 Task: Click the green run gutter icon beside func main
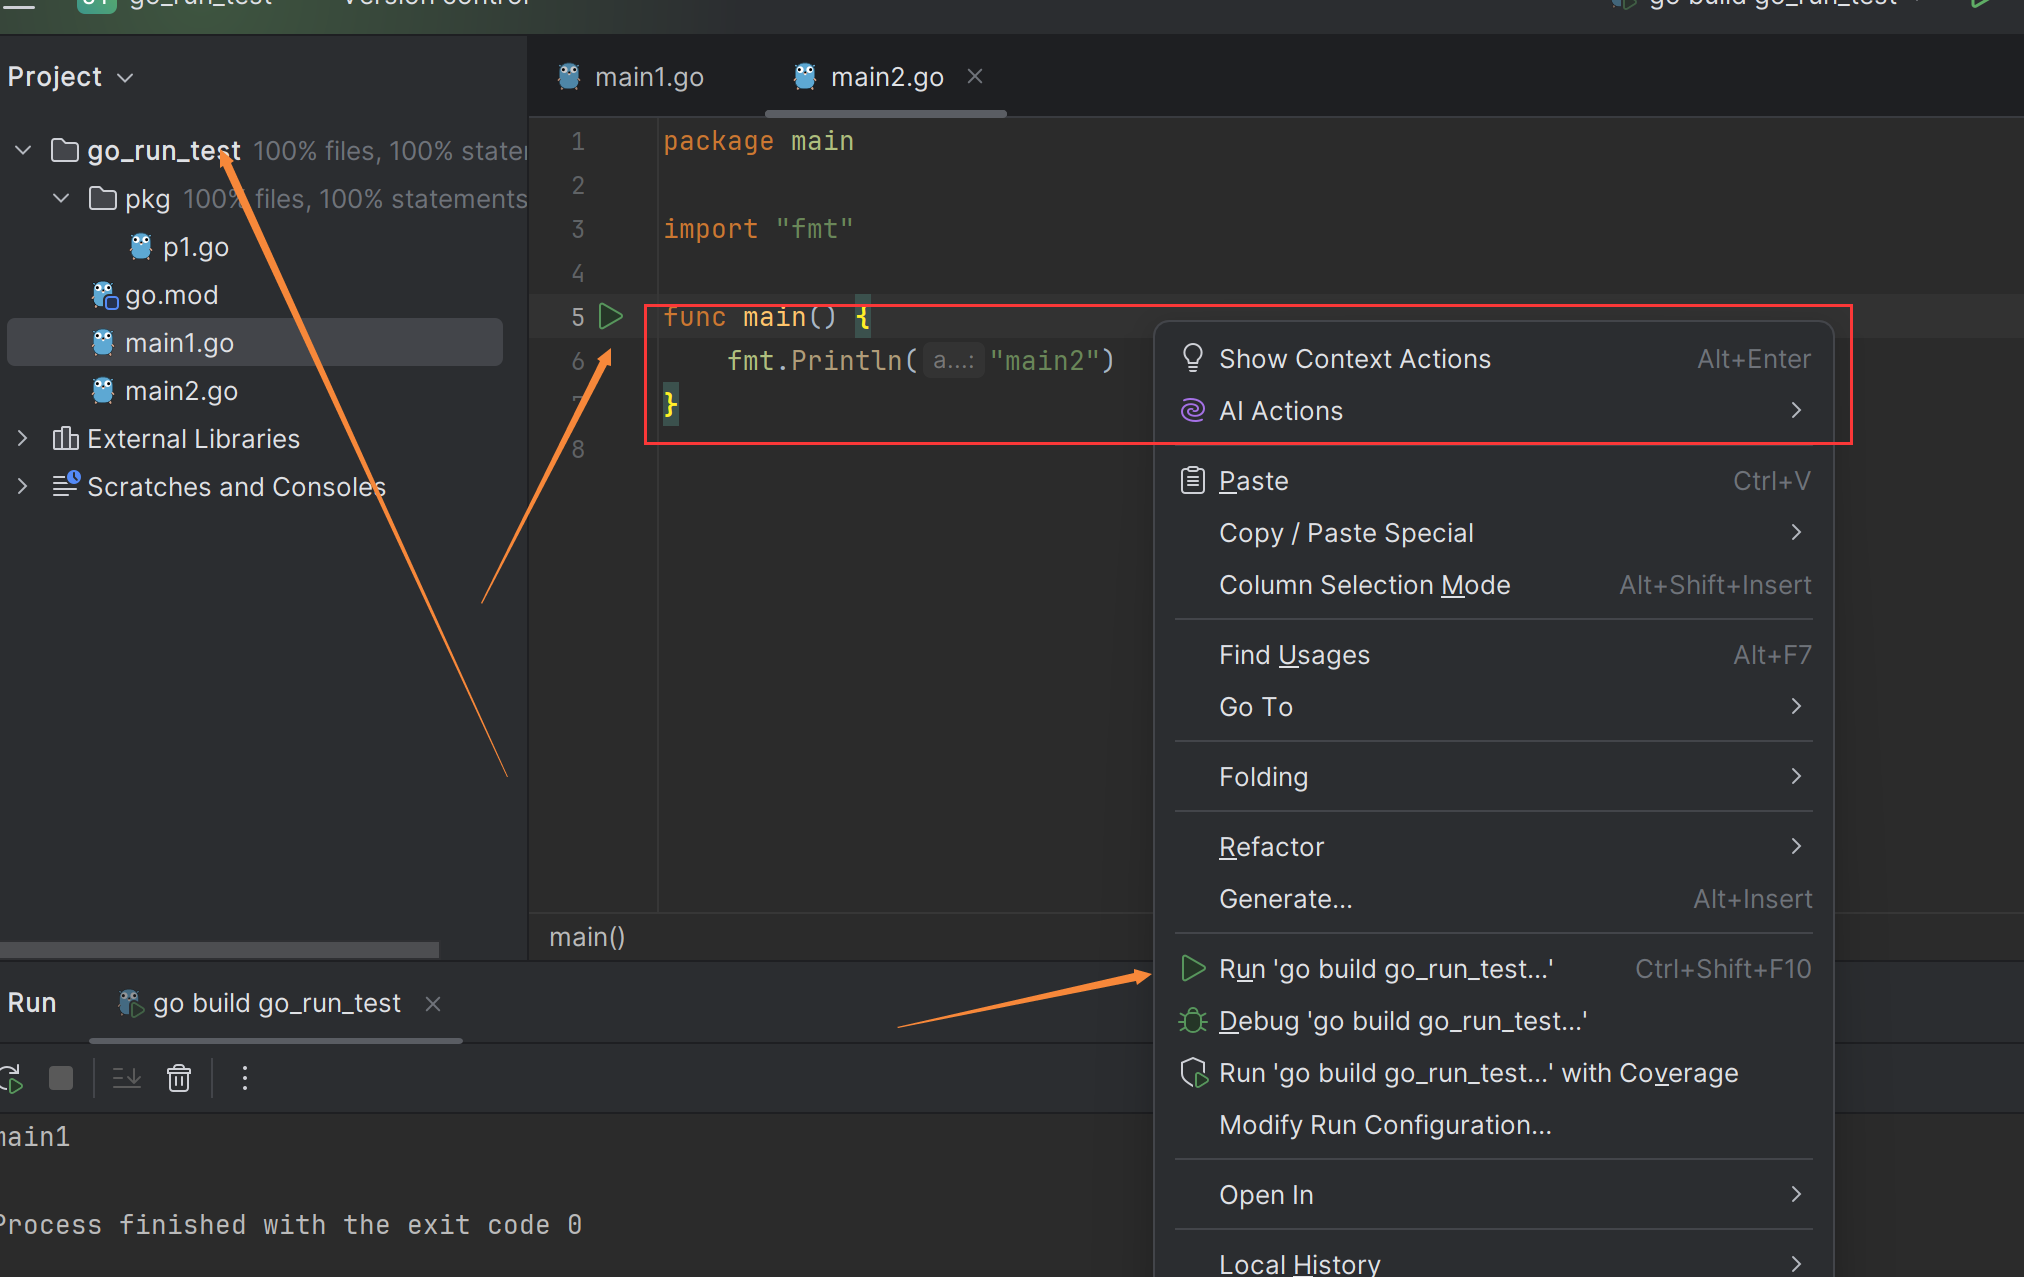pos(610,317)
